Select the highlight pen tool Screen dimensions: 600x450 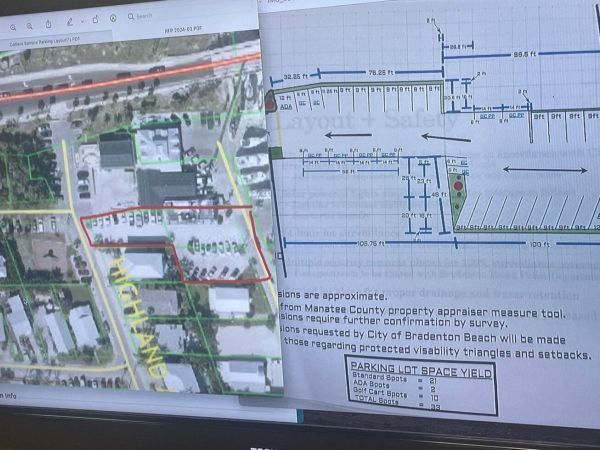click(70, 22)
